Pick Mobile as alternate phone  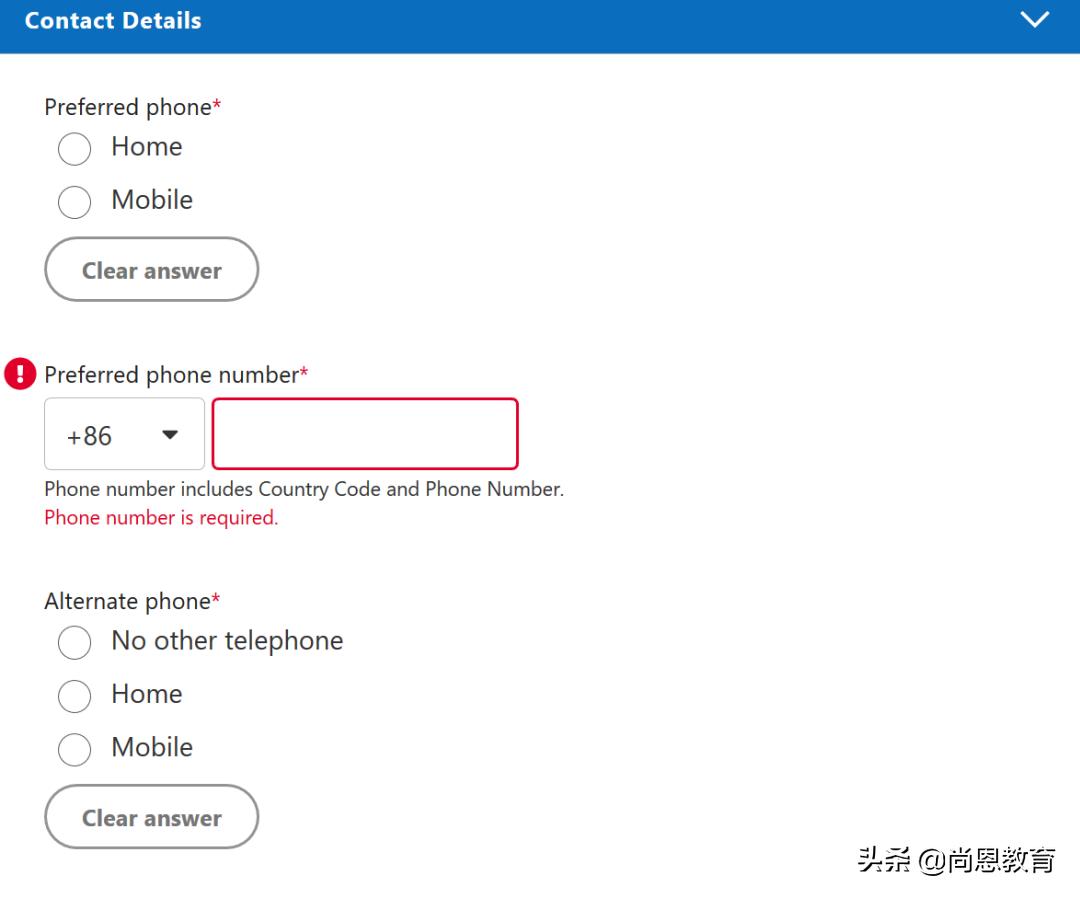click(x=74, y=749)
